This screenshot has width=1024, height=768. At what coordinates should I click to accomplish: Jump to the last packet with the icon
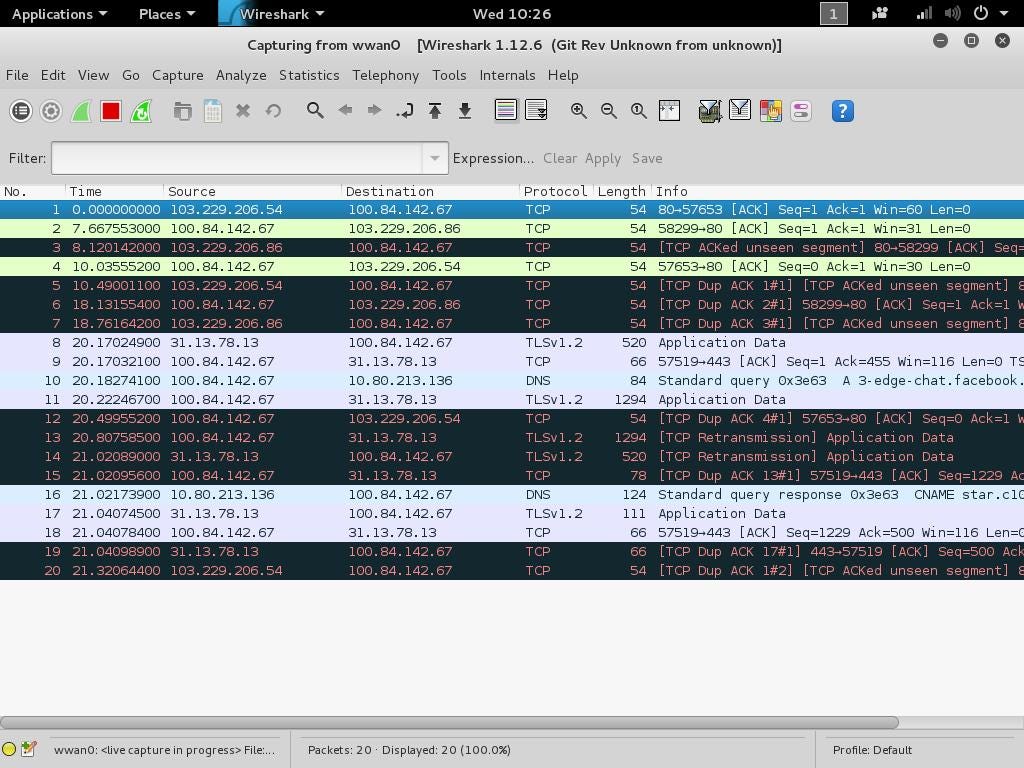[x=465, y=110]
